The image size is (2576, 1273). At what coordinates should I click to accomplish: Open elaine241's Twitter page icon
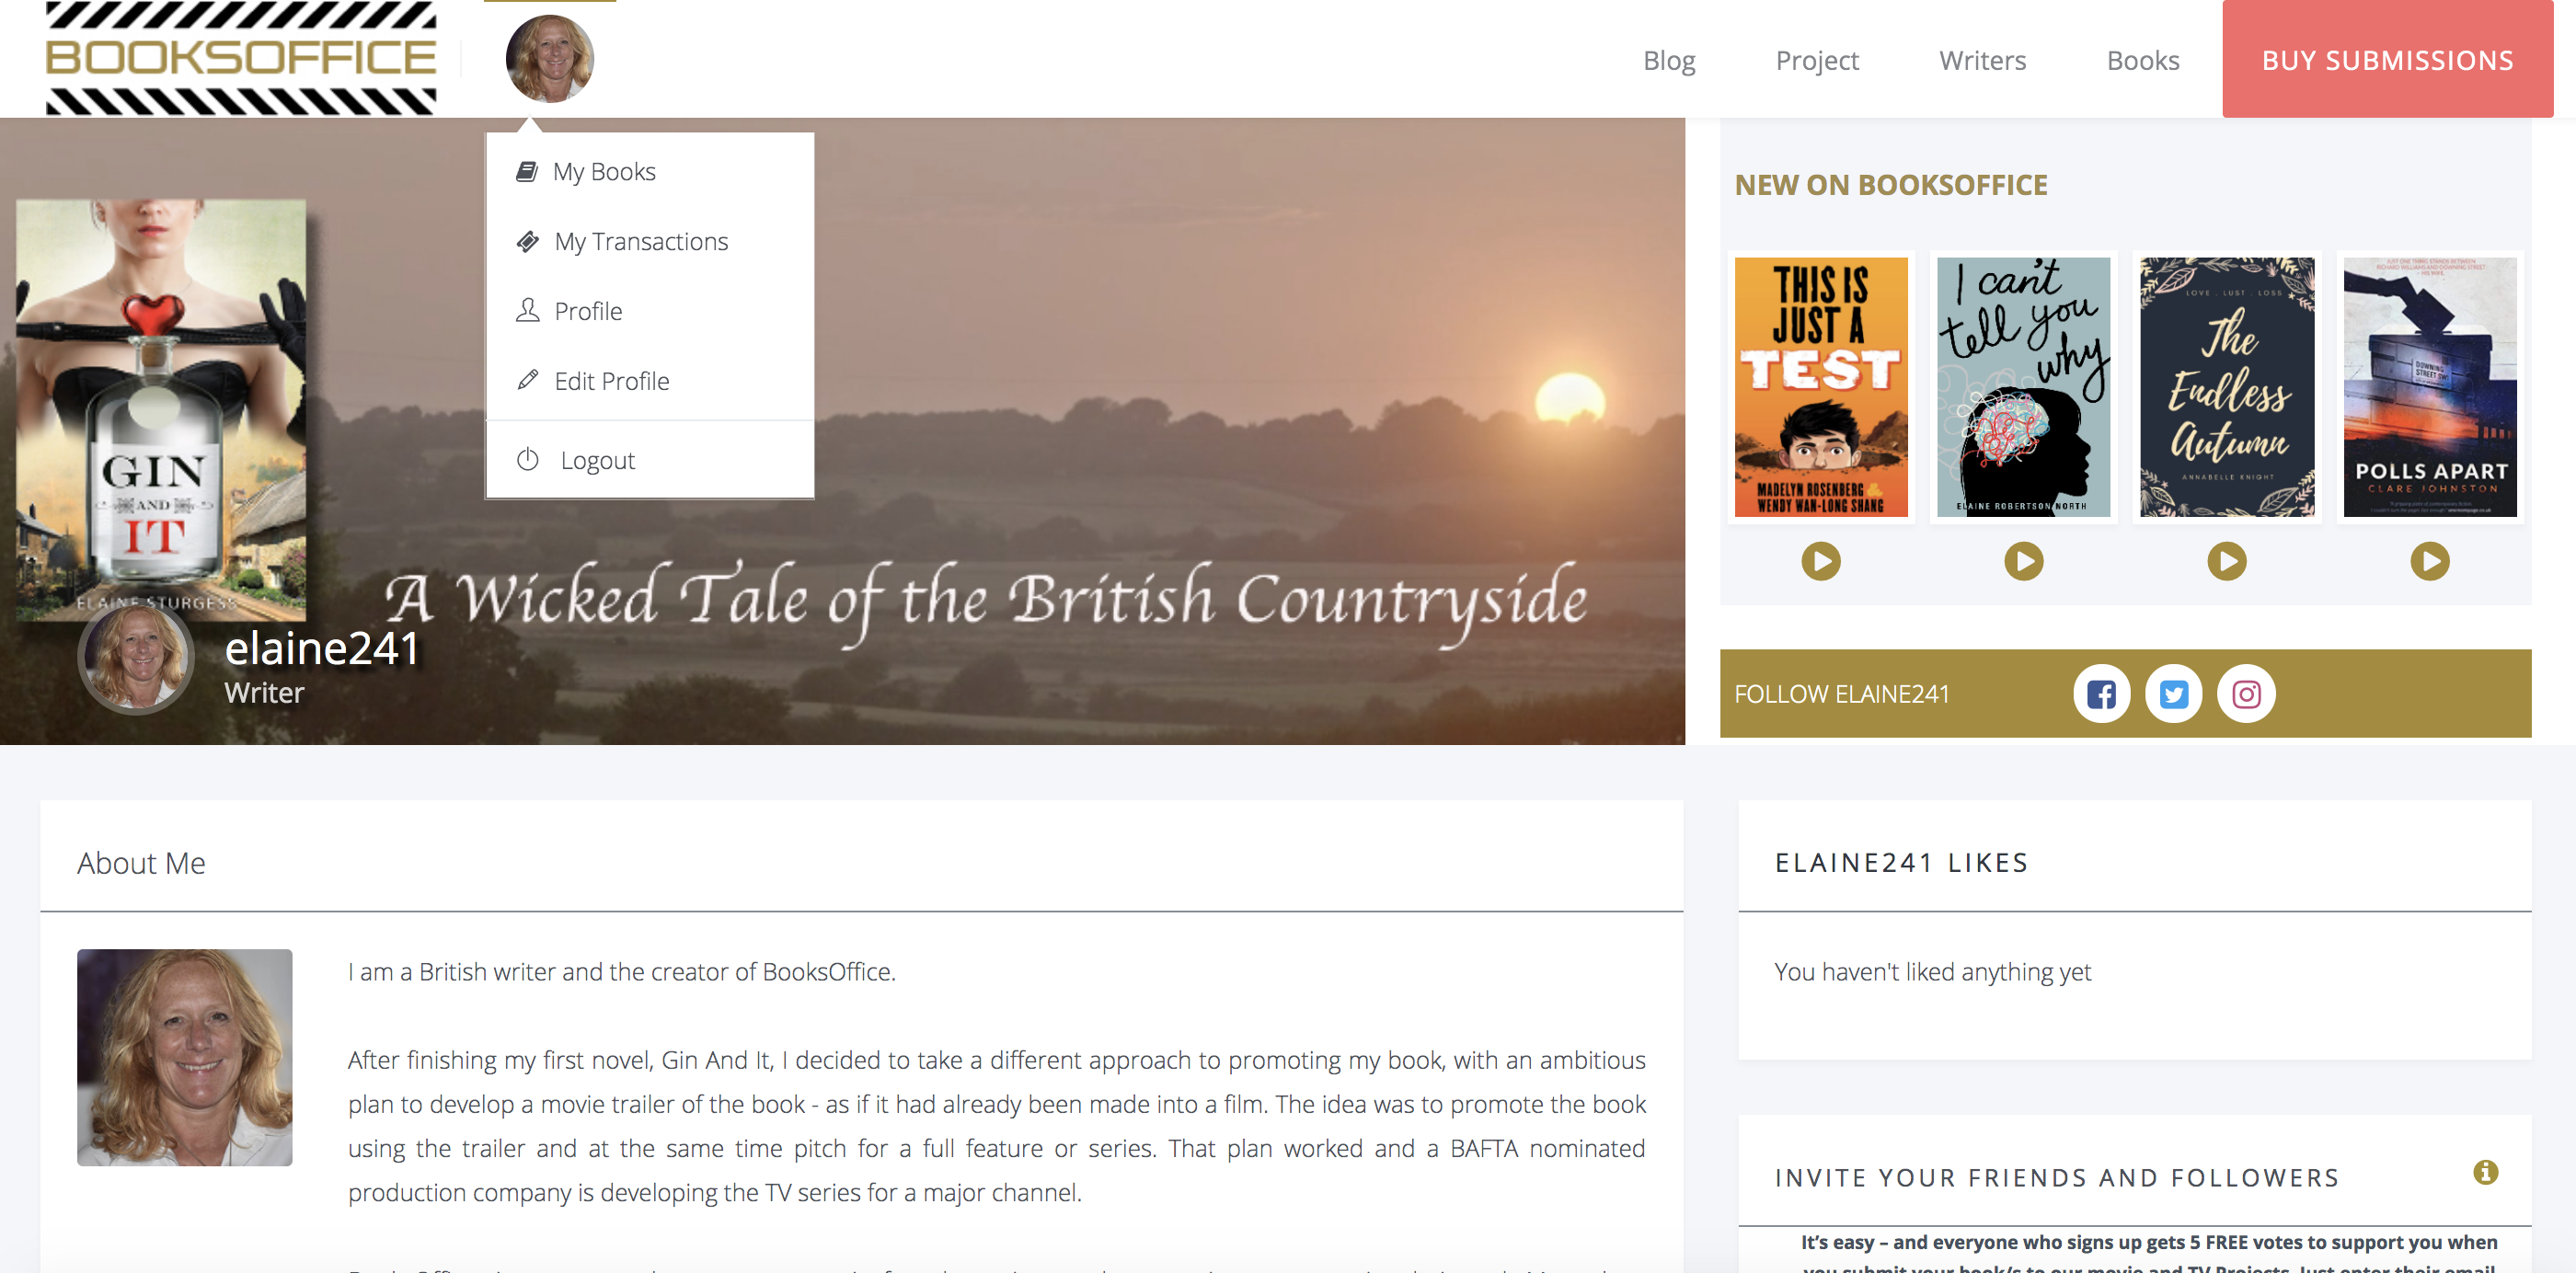2173,694
